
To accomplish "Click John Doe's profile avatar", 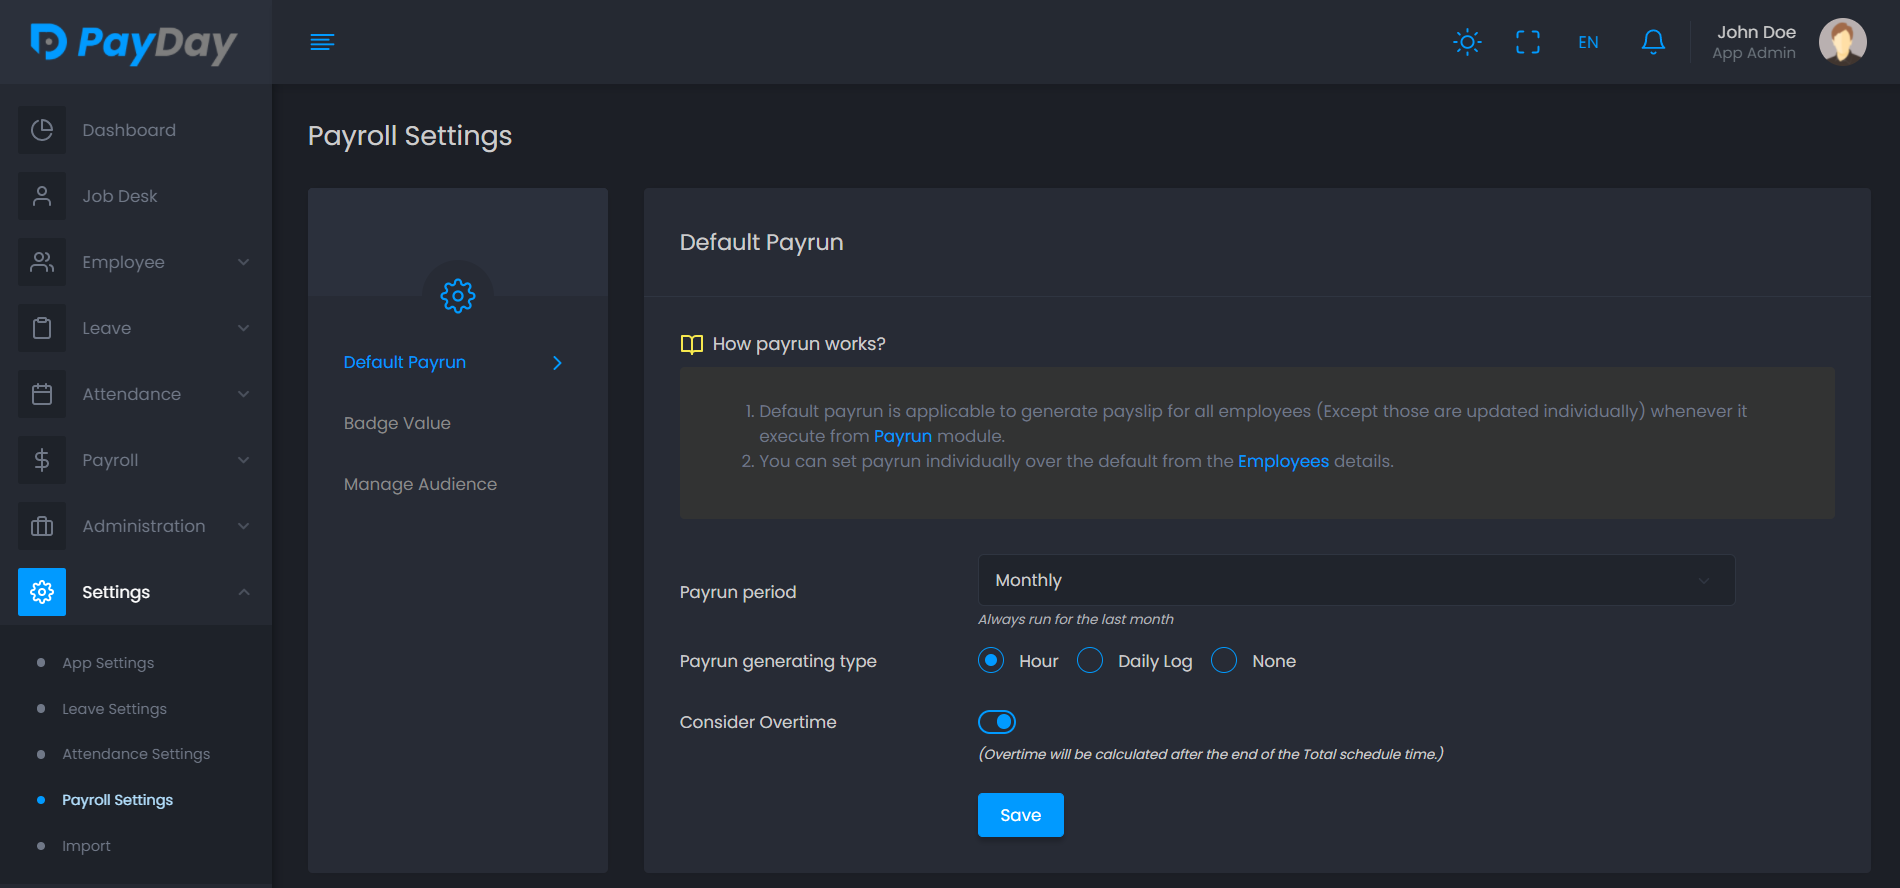I will 1842,42.
